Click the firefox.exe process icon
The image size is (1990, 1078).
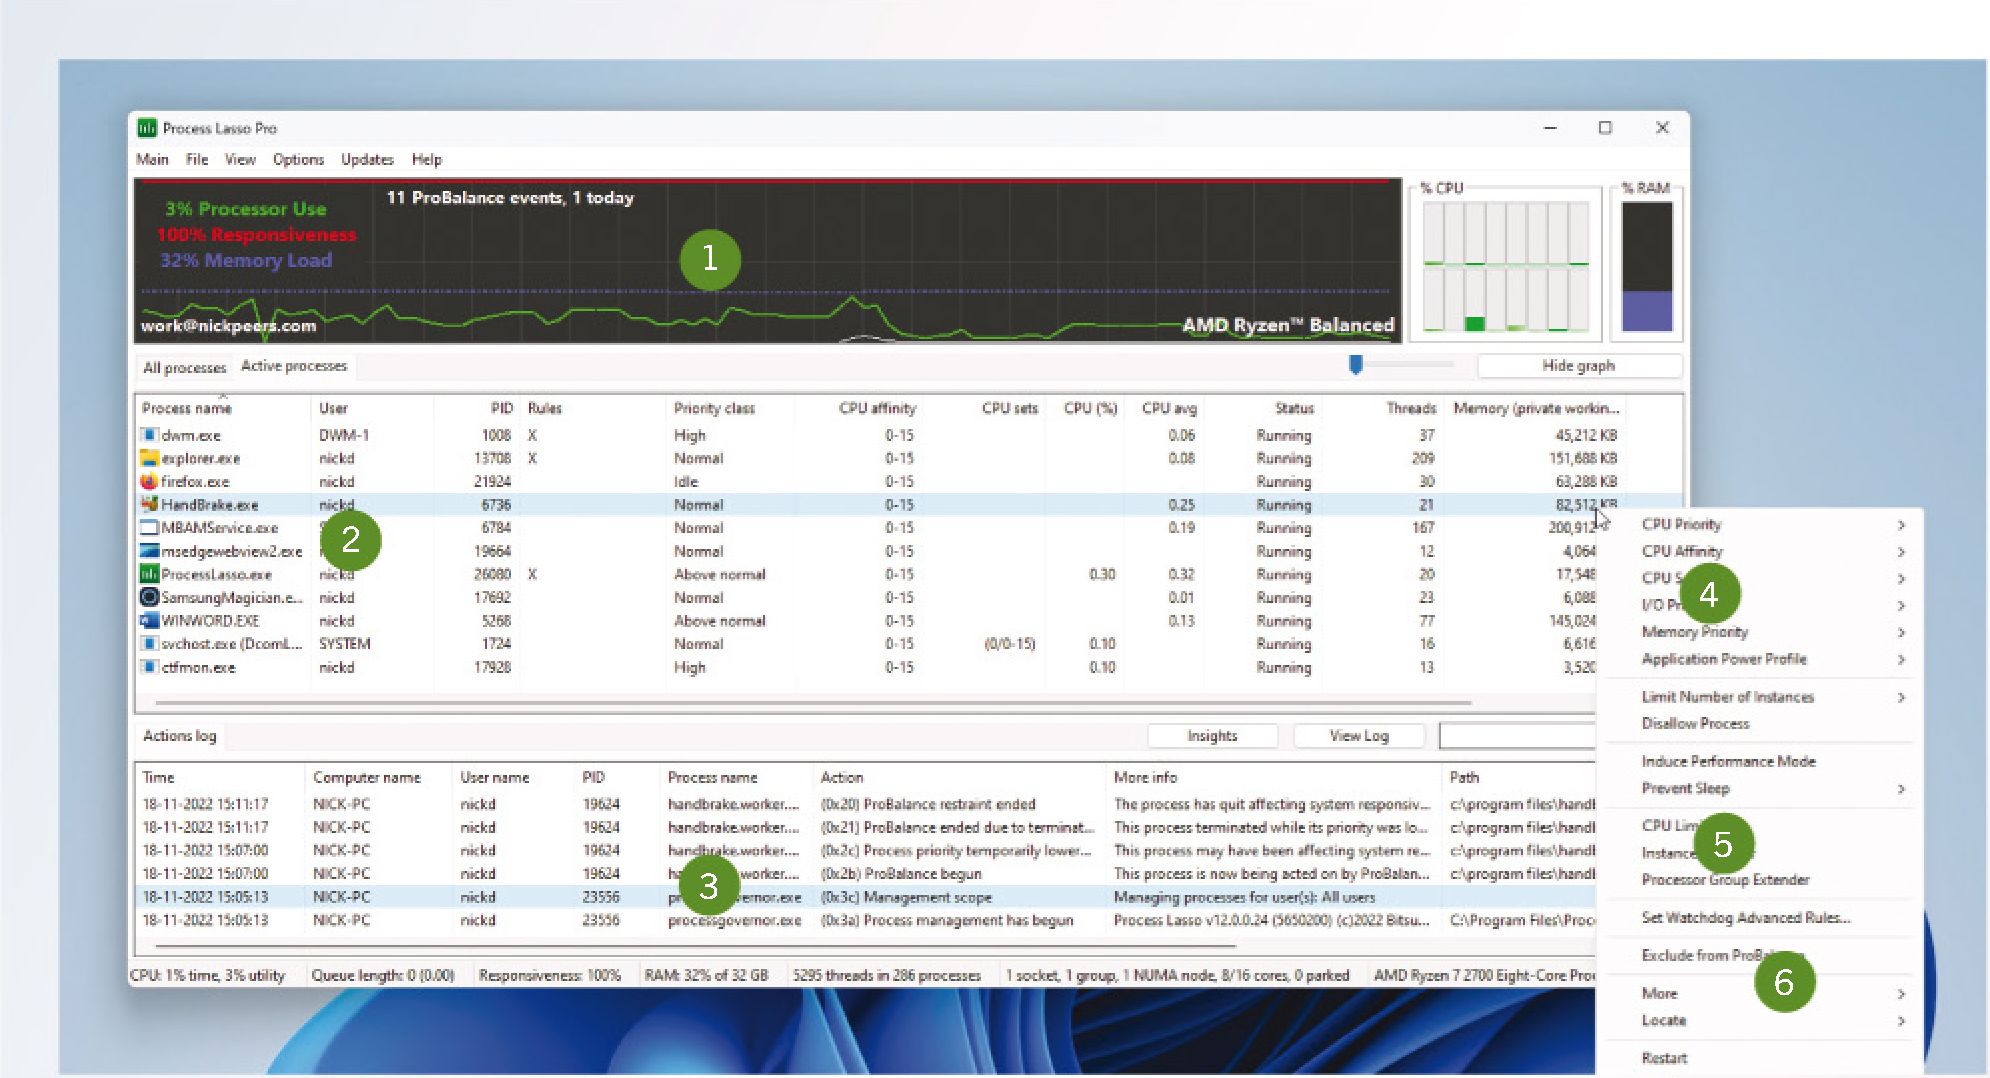pyautogui.click(x=149, y=481)
